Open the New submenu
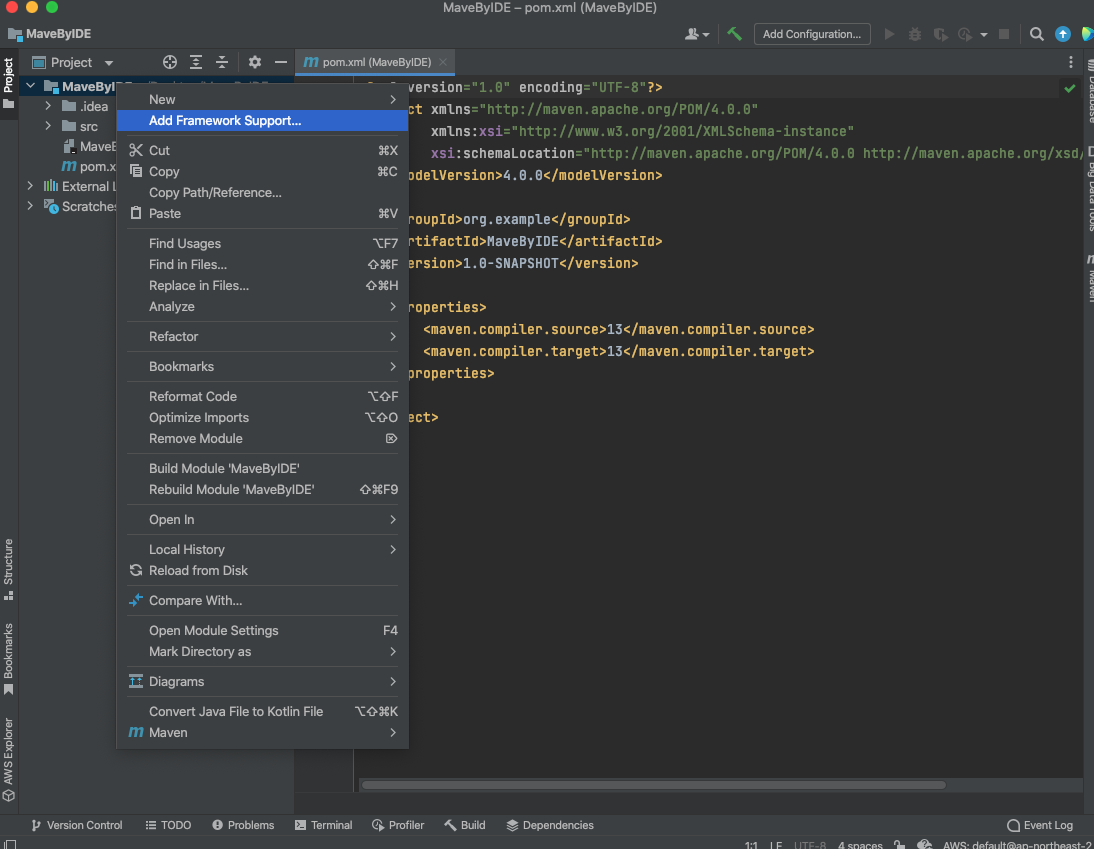1094x849 pixels. point(262,100)
